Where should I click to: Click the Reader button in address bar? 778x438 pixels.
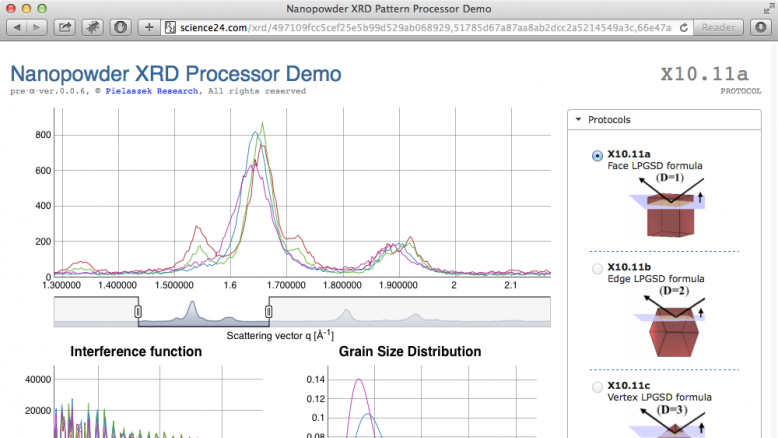[x=718, y=27]
